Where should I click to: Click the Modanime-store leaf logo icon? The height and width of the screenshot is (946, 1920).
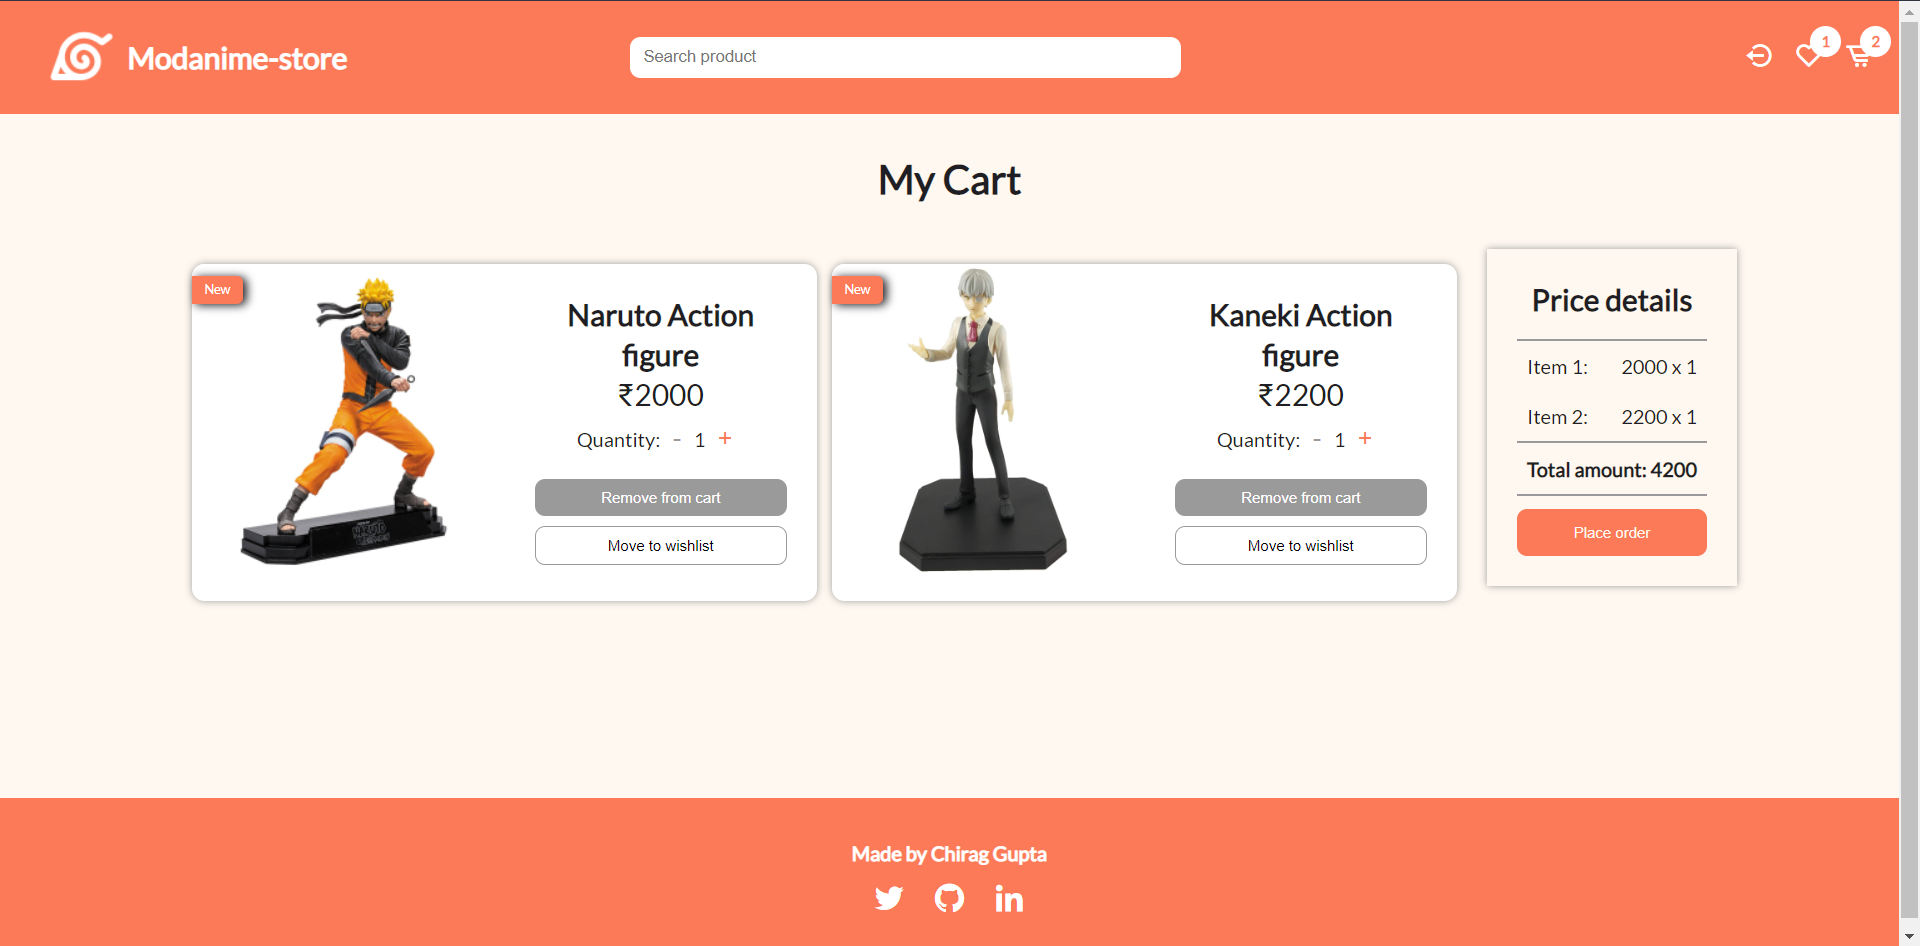click(x=81, y=56)
